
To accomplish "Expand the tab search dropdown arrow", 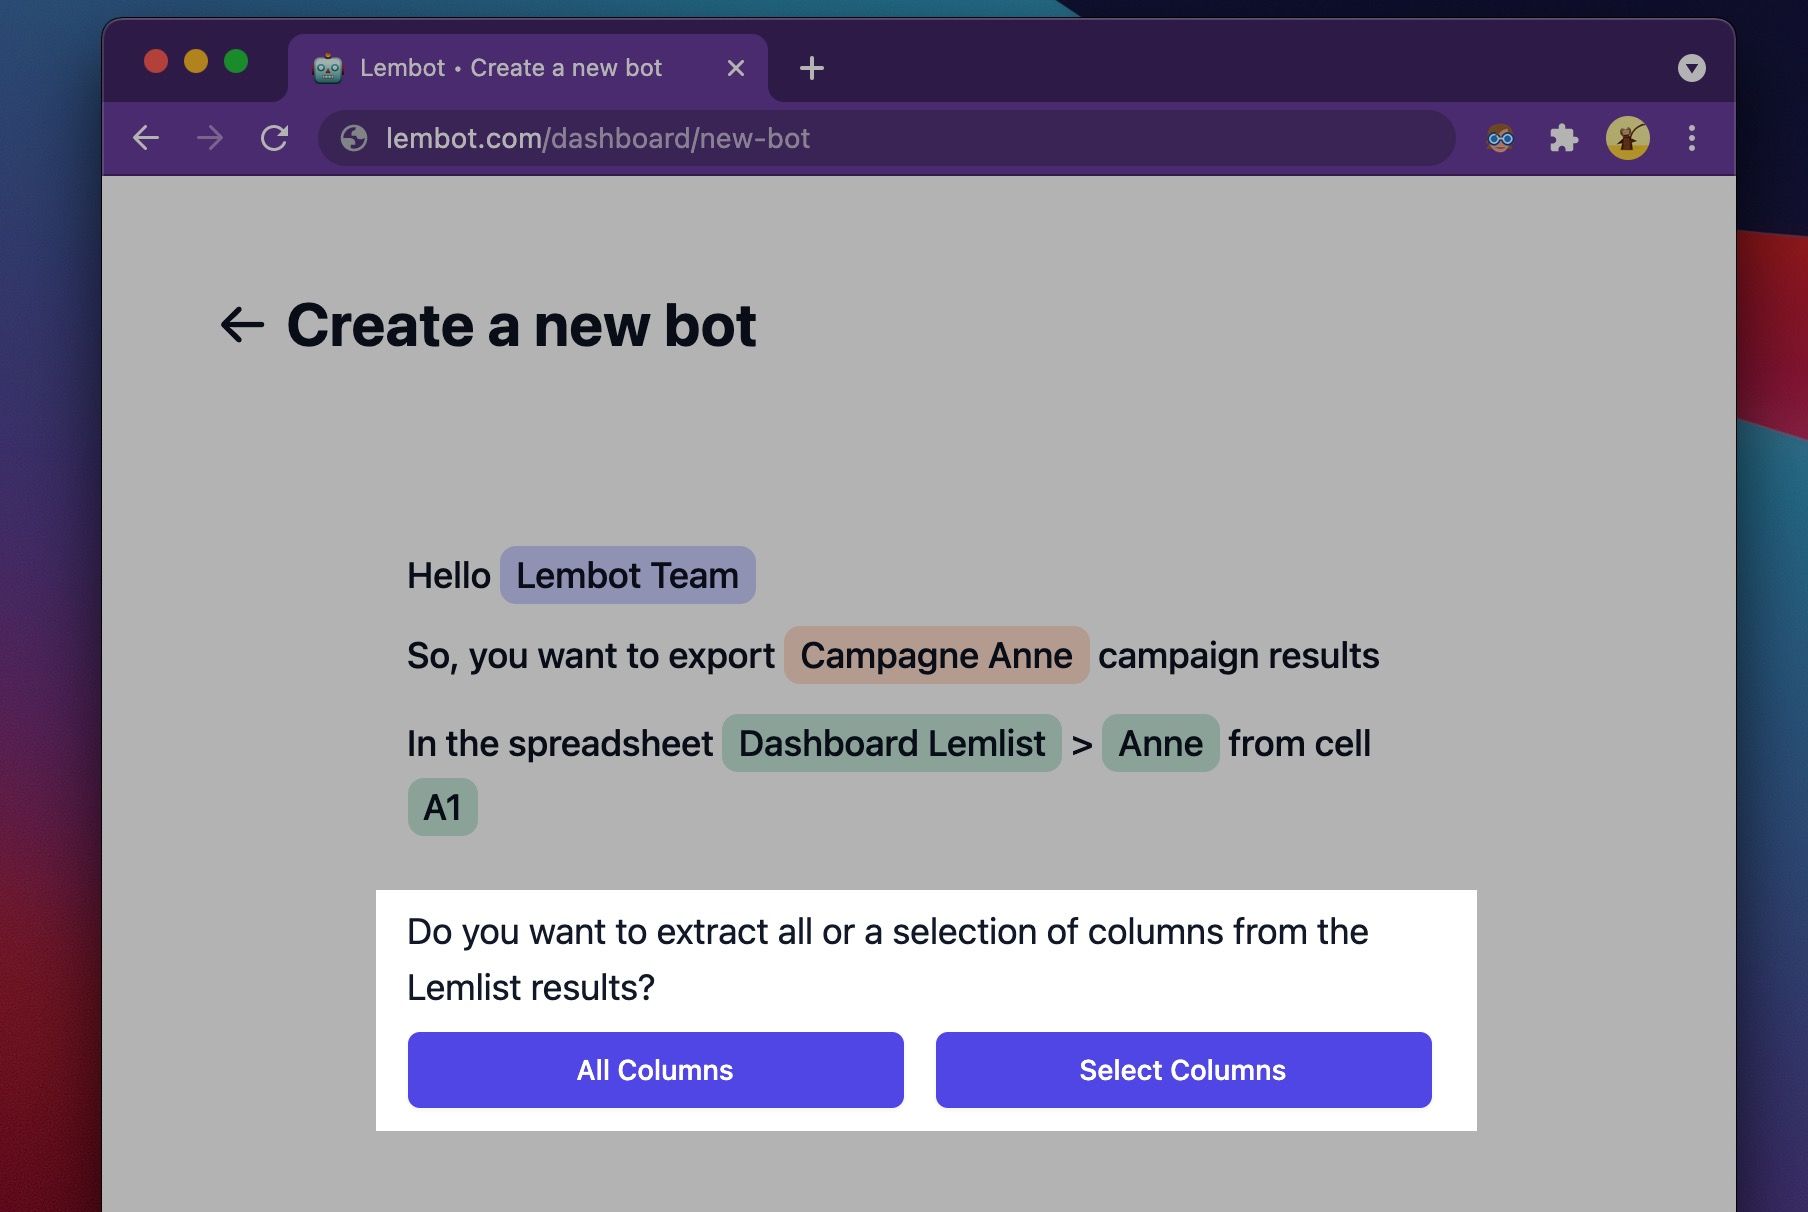I will tap(1692, 68).
